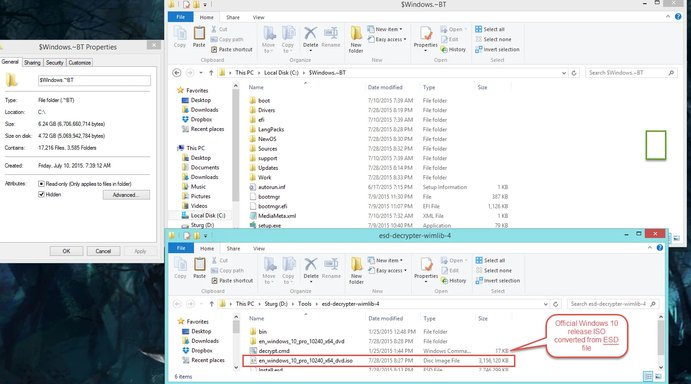Open File tab in $Windows.~BT window
This screenshot has height=384, width=691.
tap(181, 17)
